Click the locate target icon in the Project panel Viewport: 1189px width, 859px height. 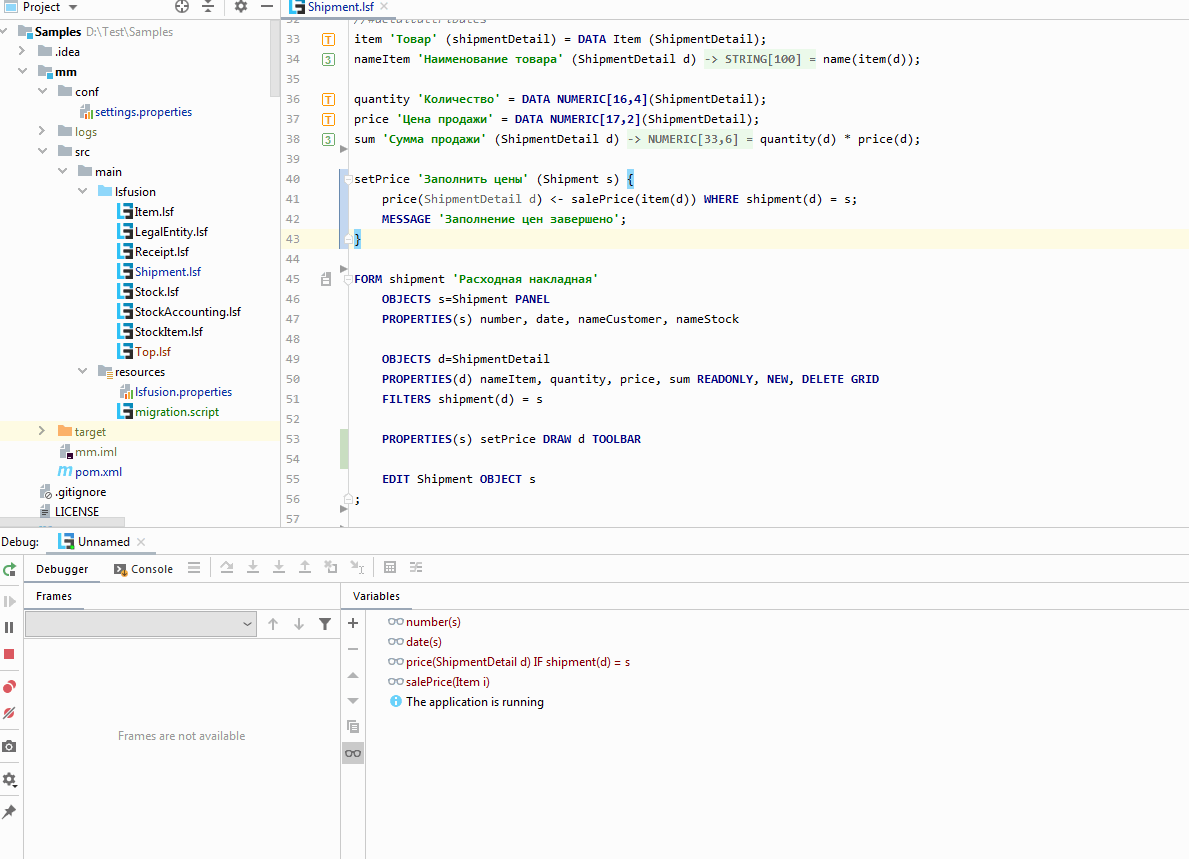[x=182, y=7]
